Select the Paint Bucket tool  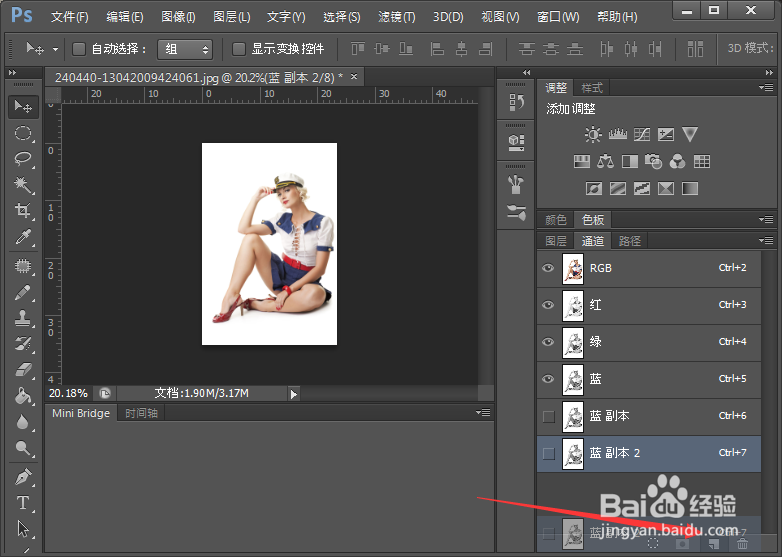23,396
